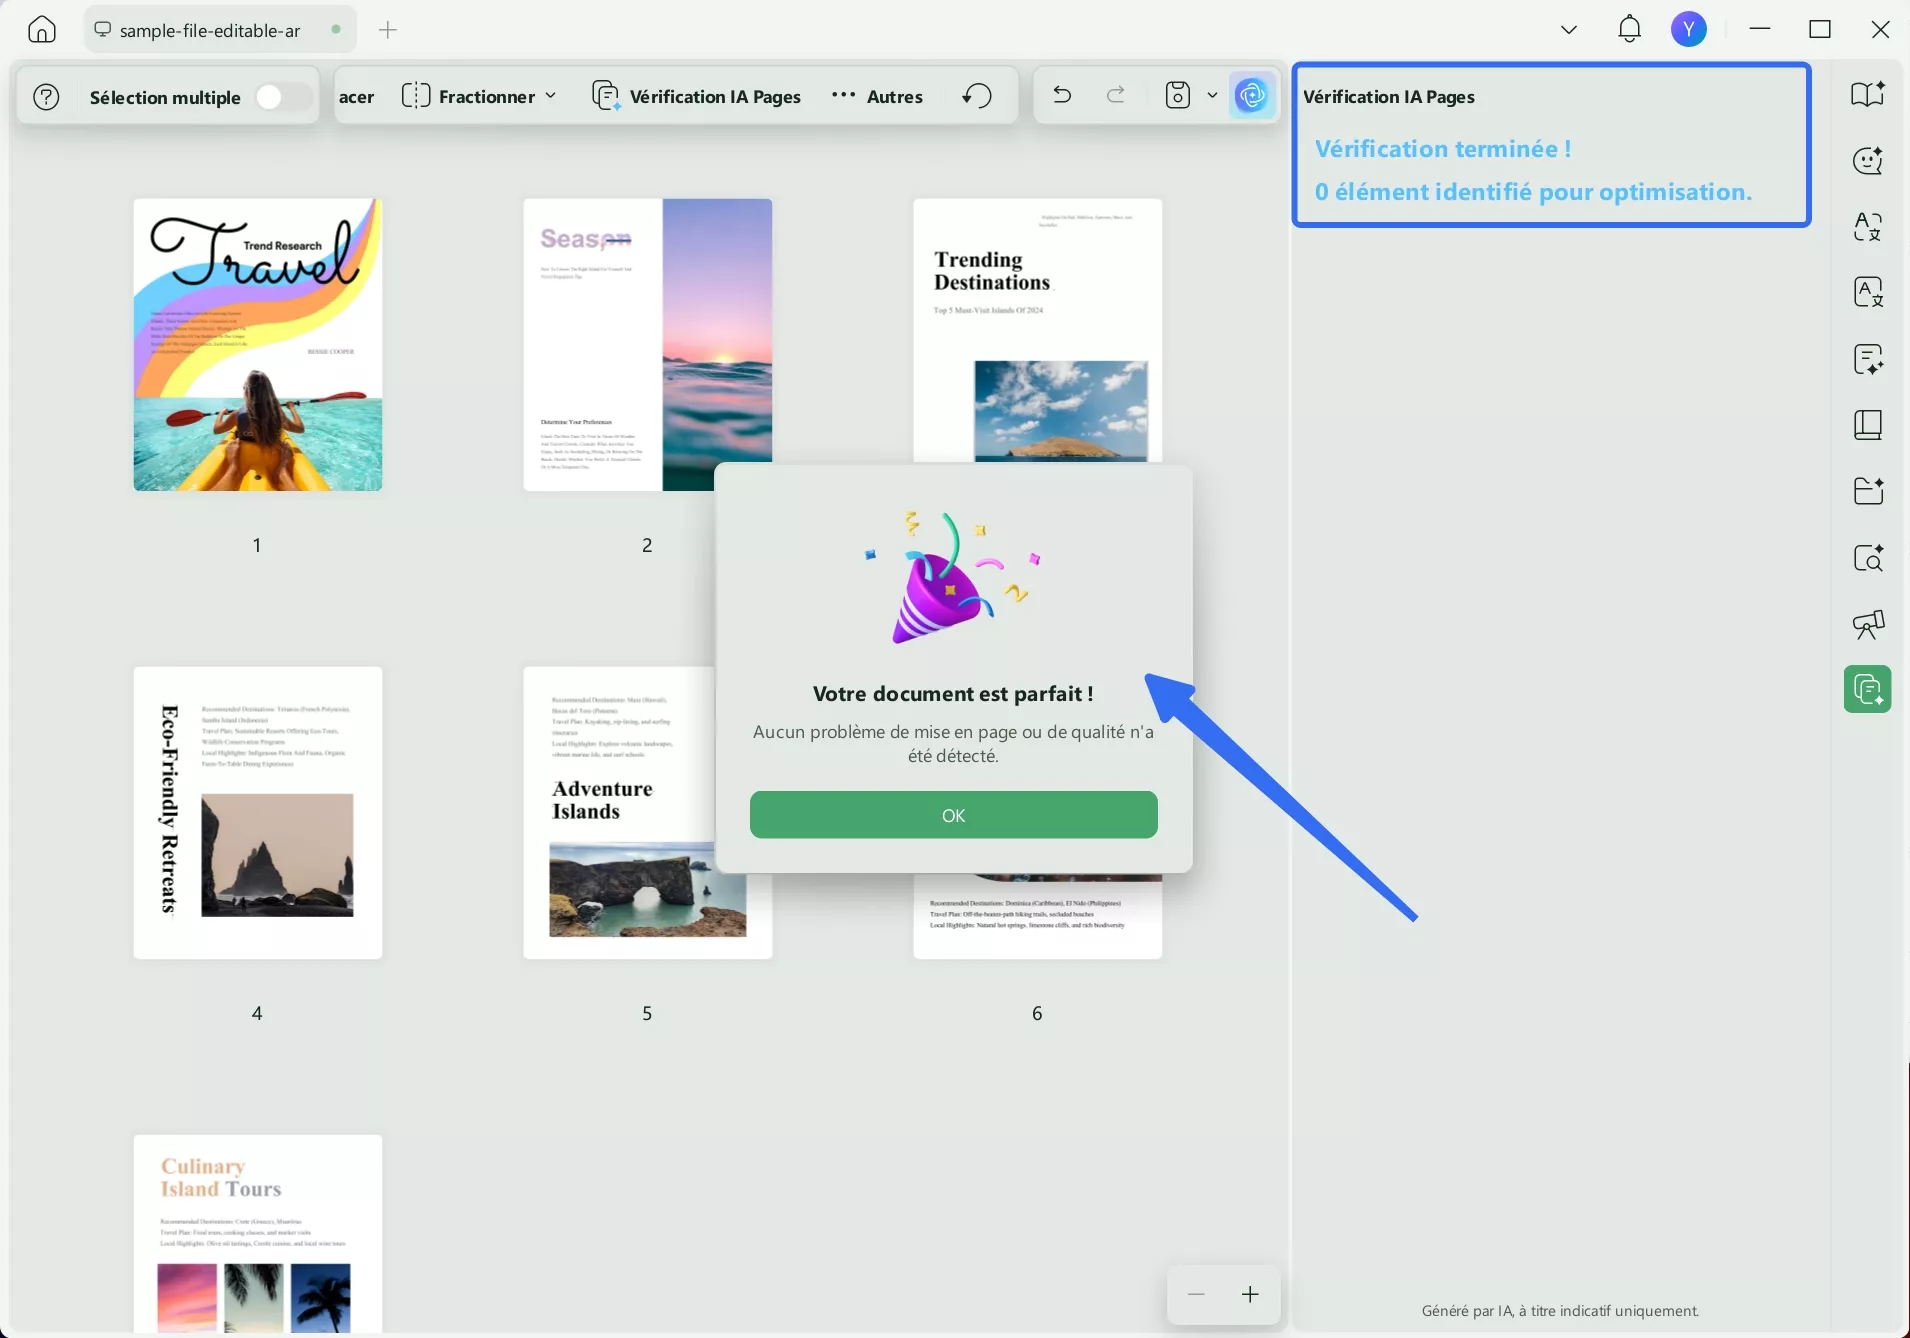
Task: Click the Votre document est parfait ! heading
Action: [x=953, y=694]
